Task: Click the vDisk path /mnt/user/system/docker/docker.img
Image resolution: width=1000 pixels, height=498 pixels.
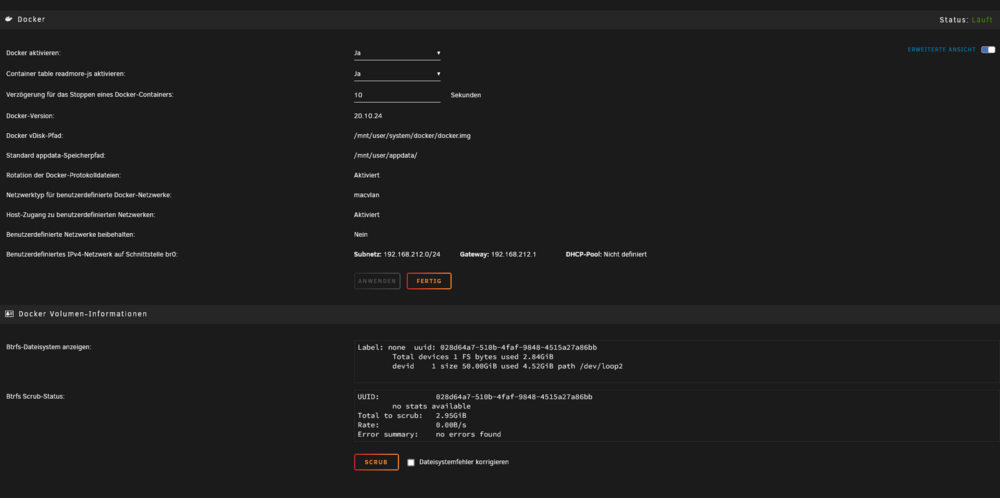Action: tap(412, 136)
